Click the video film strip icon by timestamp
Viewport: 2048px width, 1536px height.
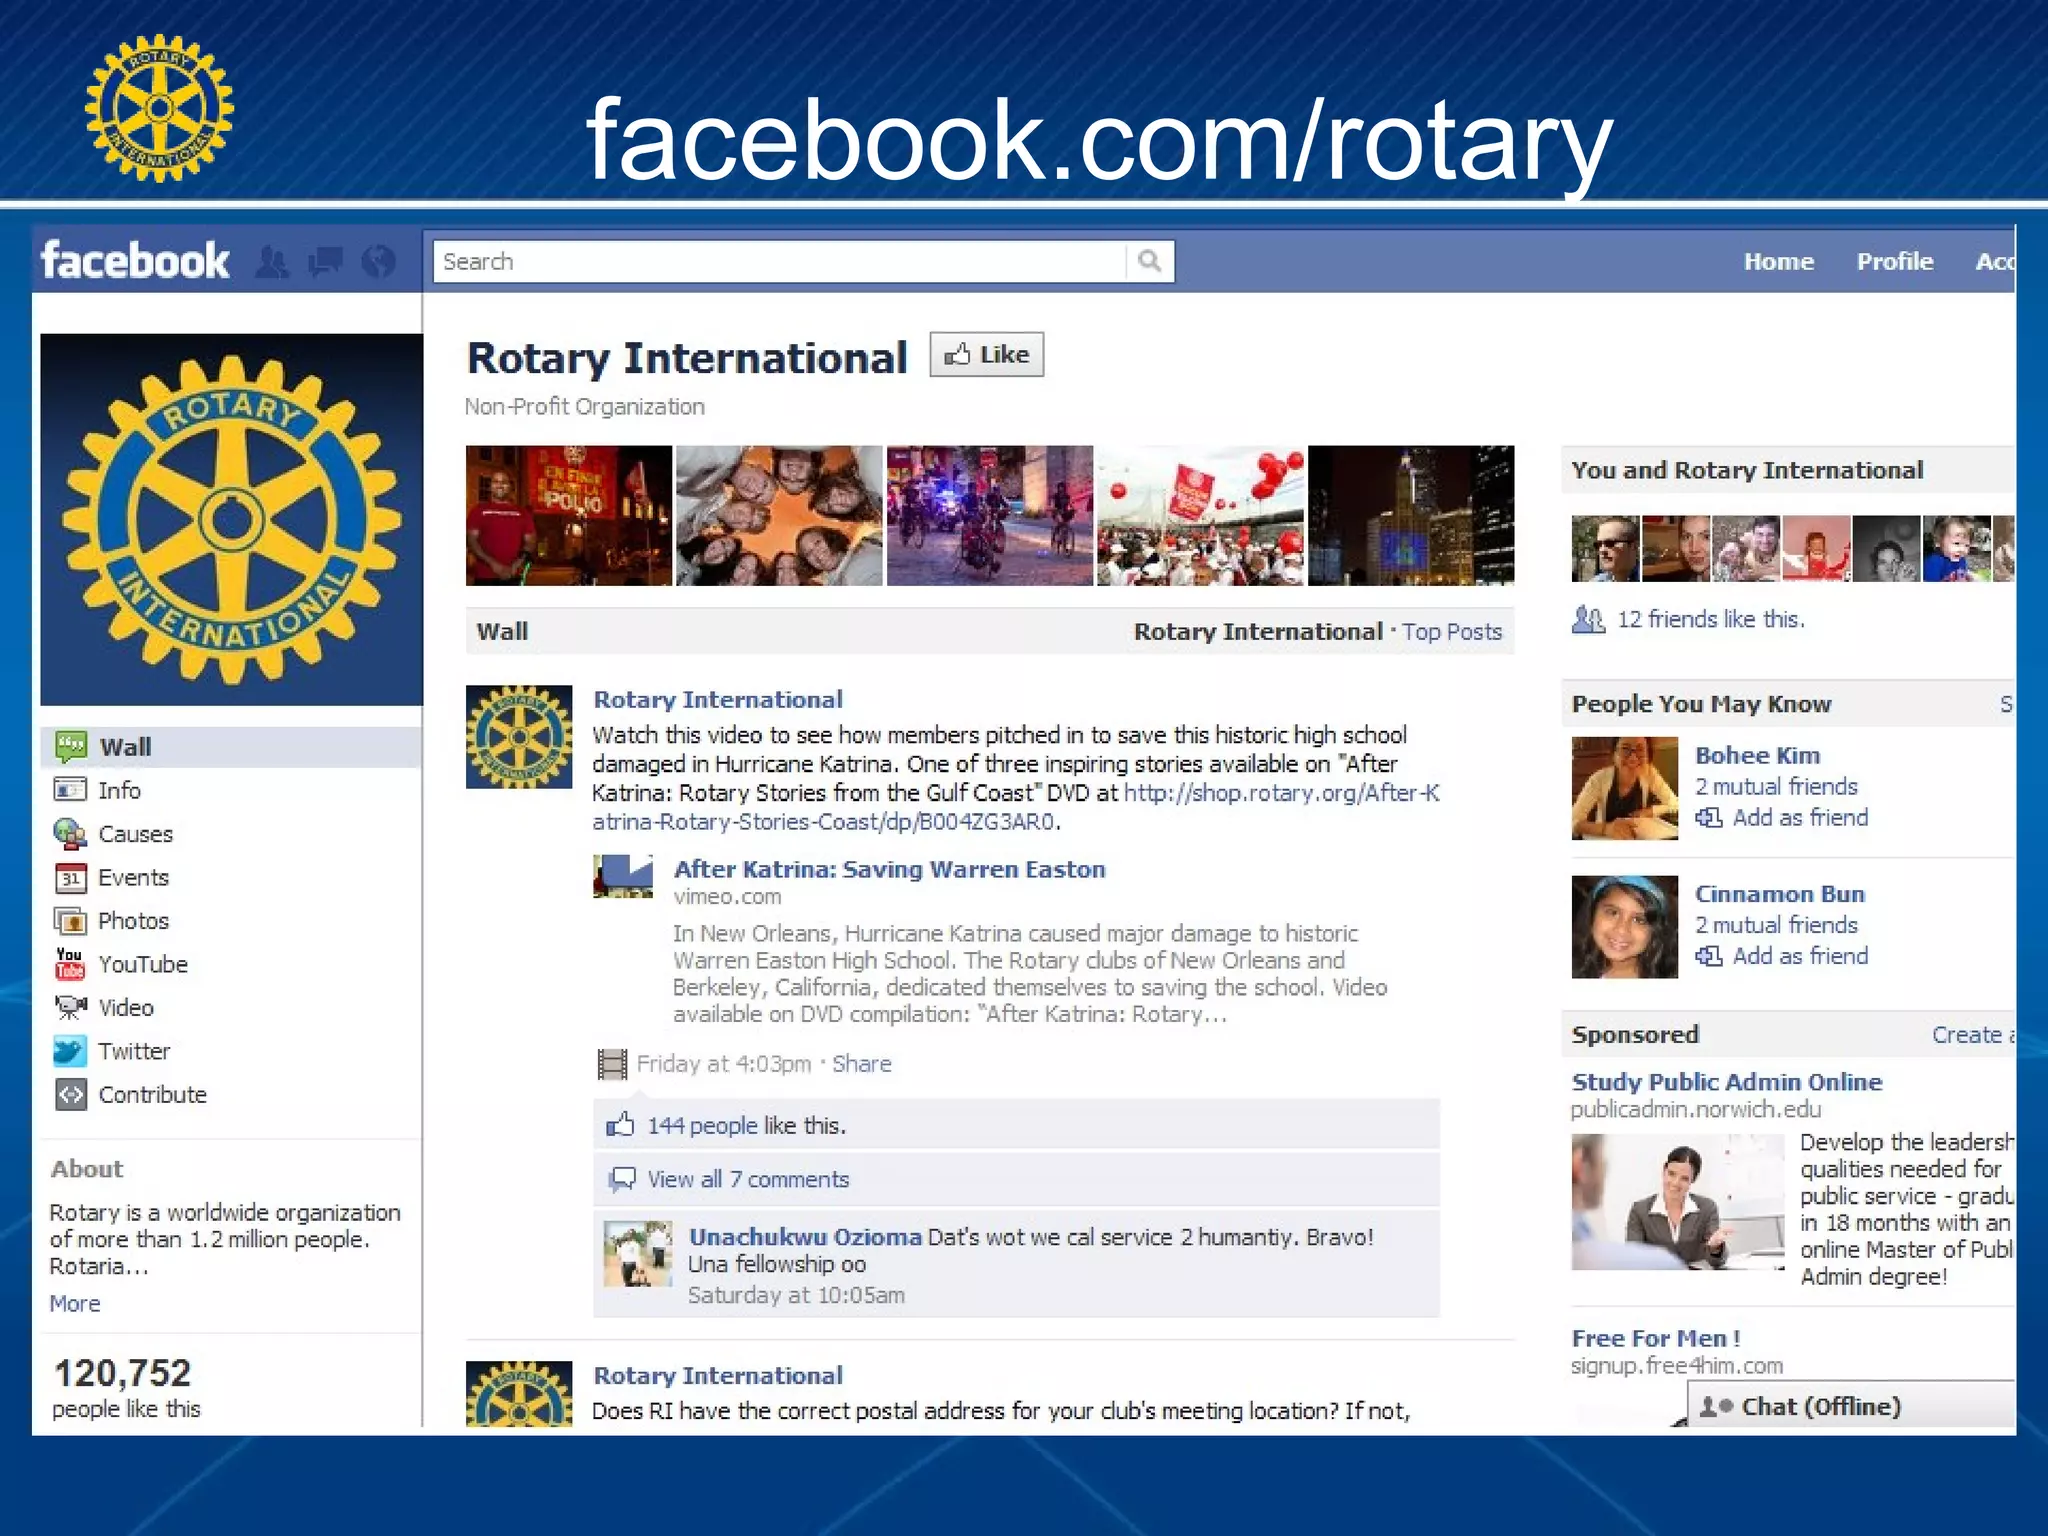pos(612,1064)
